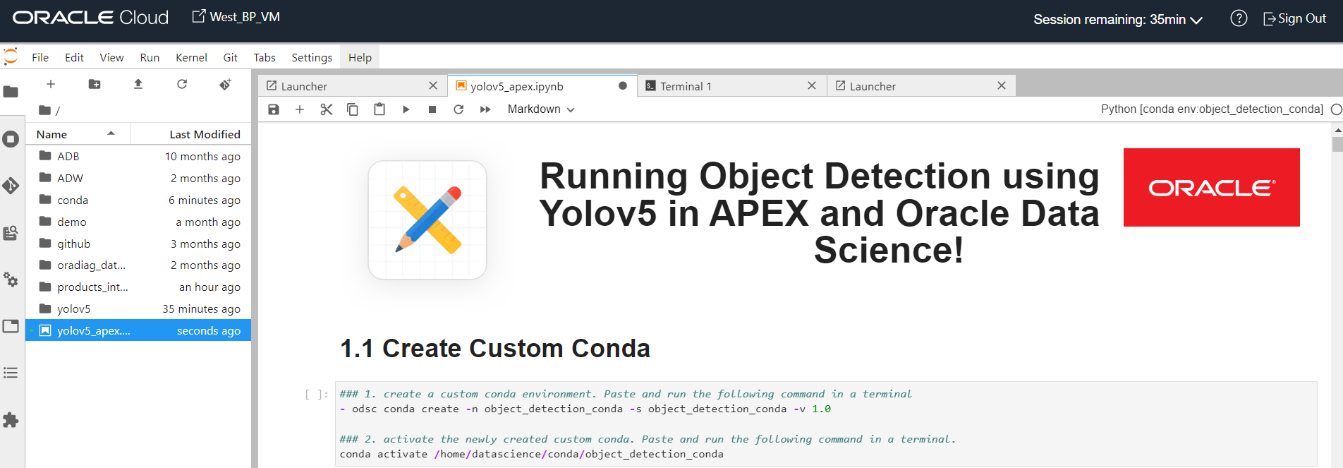Cut the selected cells with scissors icon
Image resolution: width=1343 pixels, height=468 pixels.
click(326, 109)
